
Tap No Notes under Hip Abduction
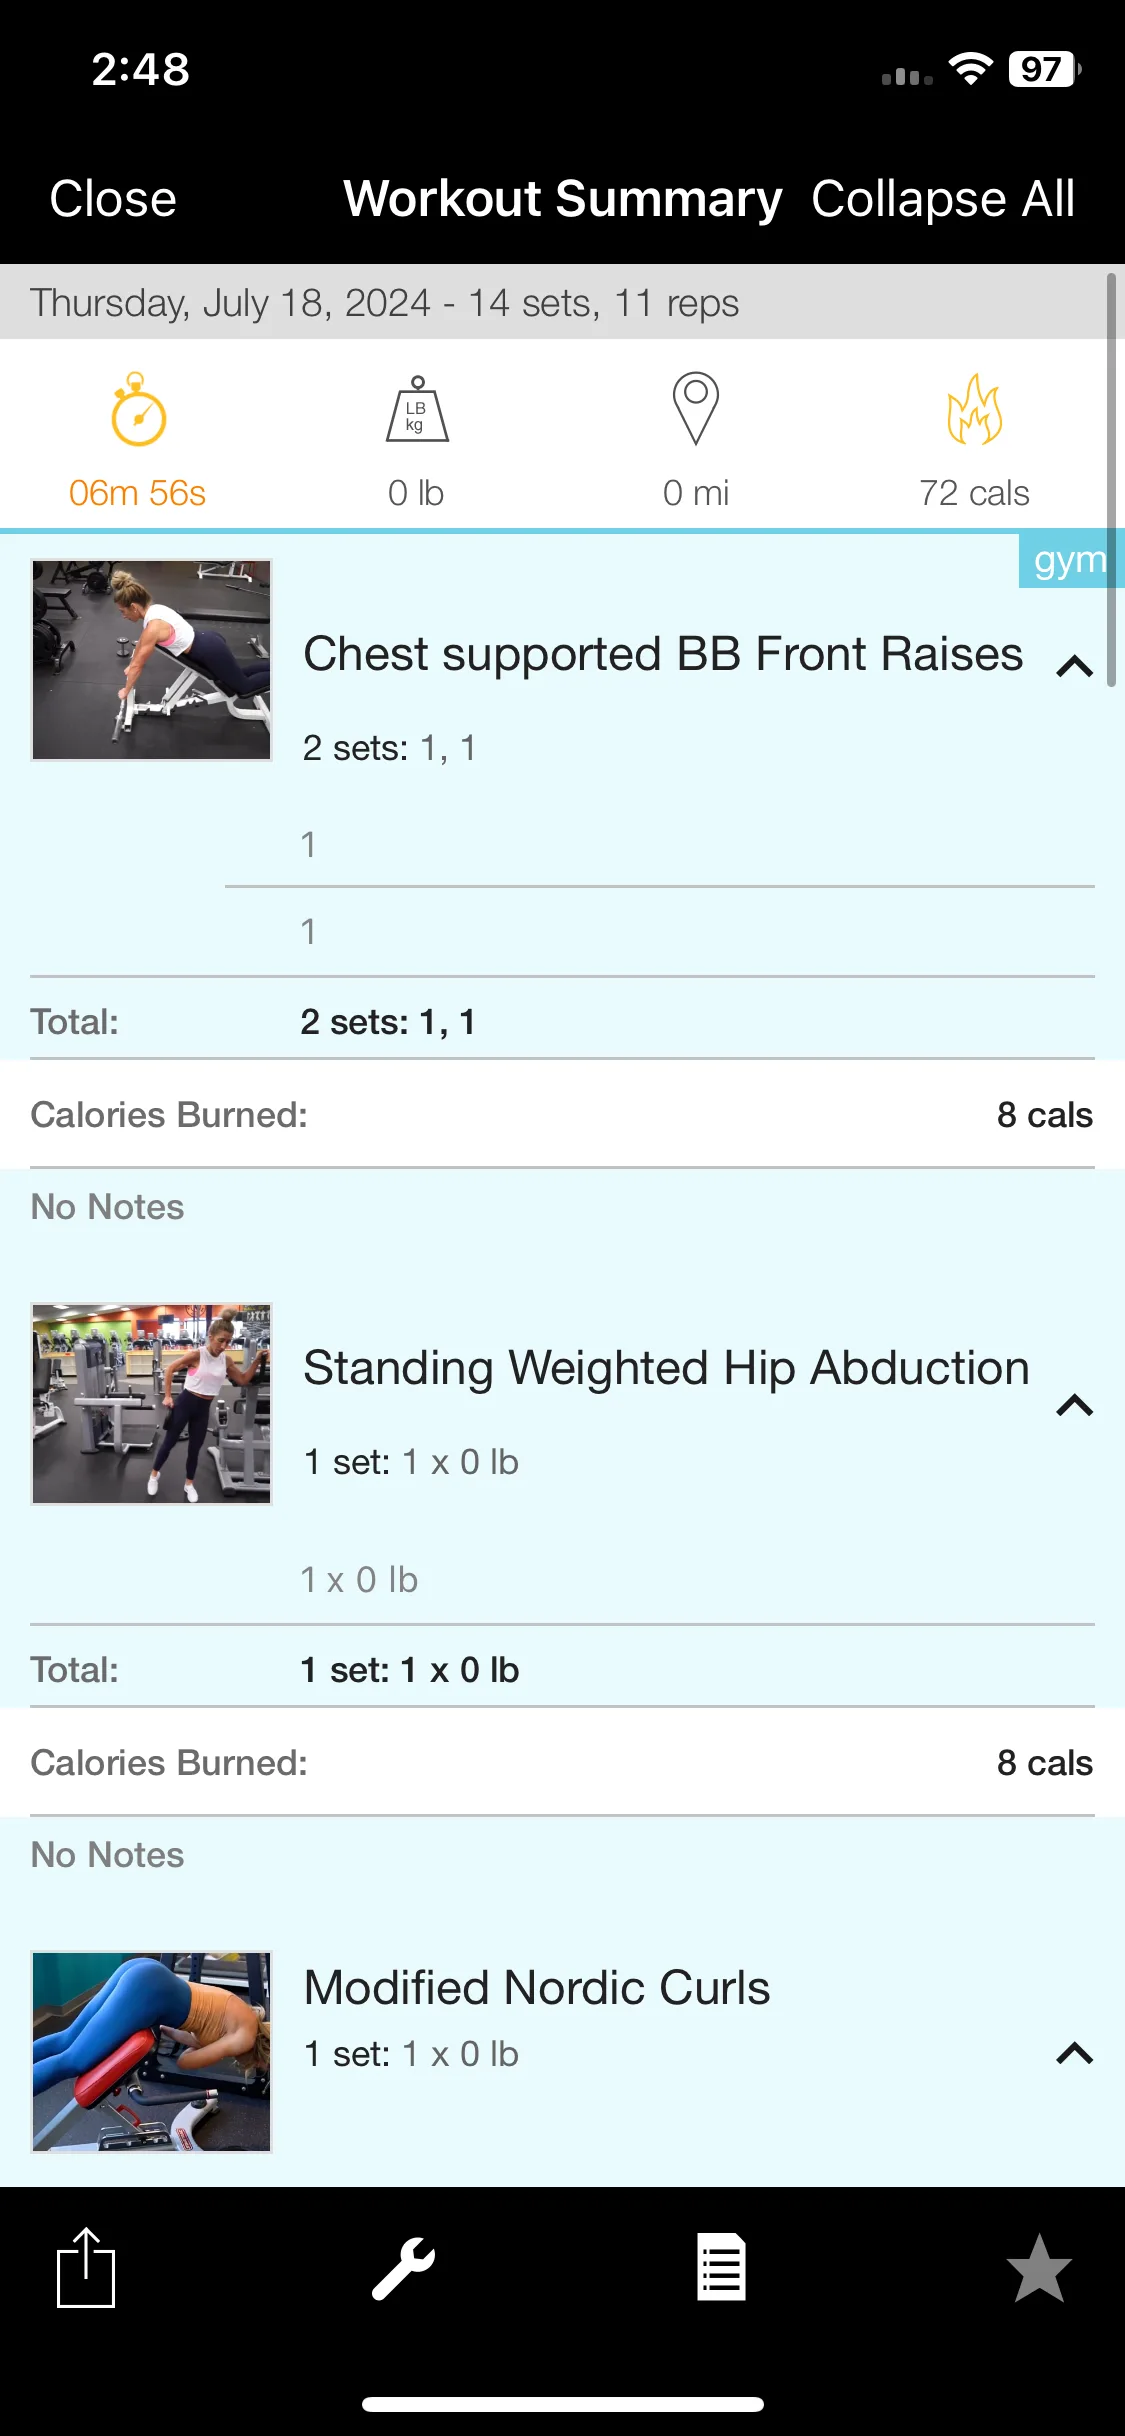[108, 1855]
